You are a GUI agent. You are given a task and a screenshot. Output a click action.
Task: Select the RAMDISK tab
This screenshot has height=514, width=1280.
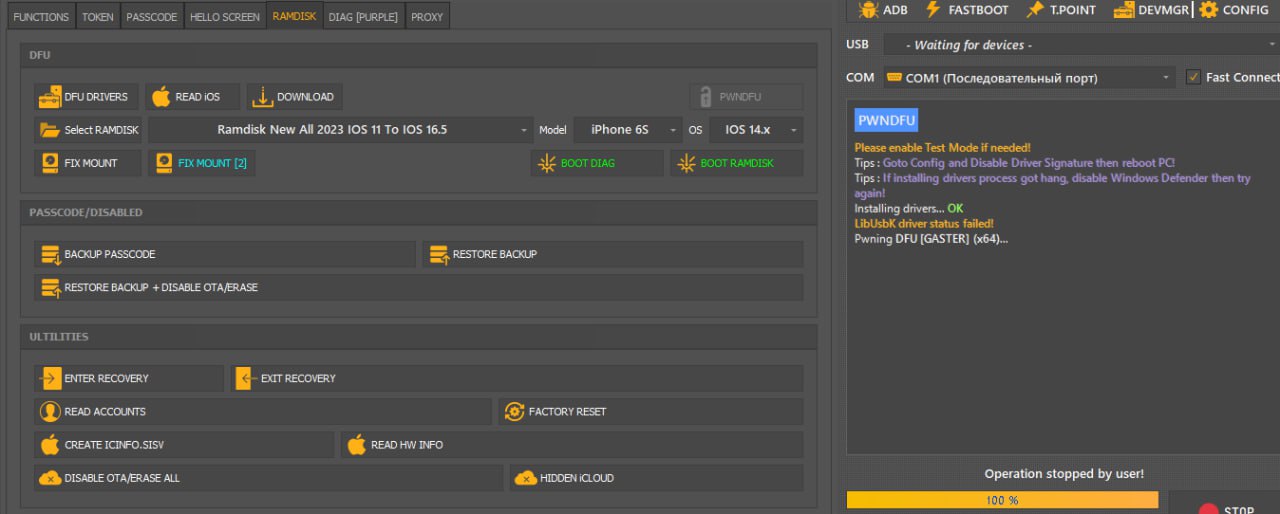click(294, 16)
